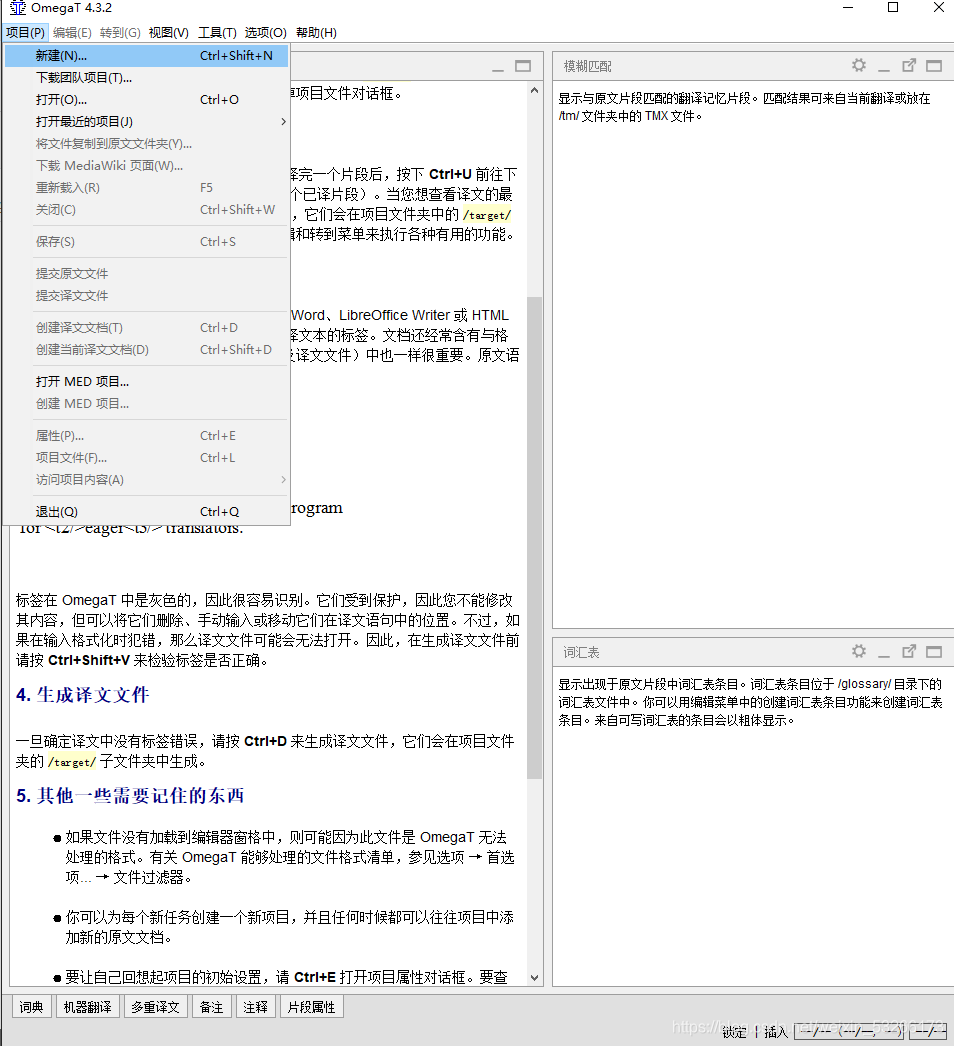Maximize the OmegaT window

click(x=893, y=8)
